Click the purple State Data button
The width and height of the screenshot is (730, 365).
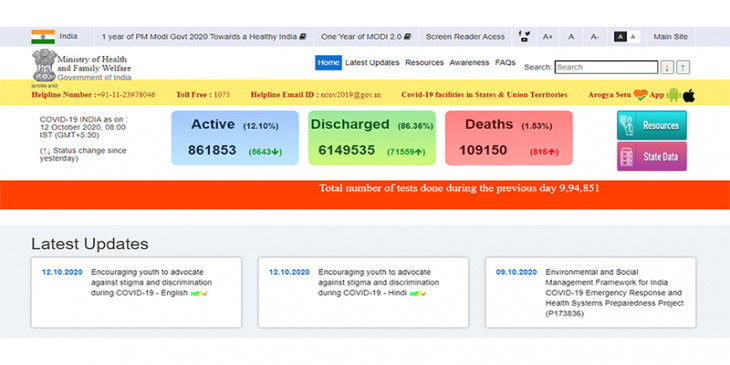click(651, 156)
